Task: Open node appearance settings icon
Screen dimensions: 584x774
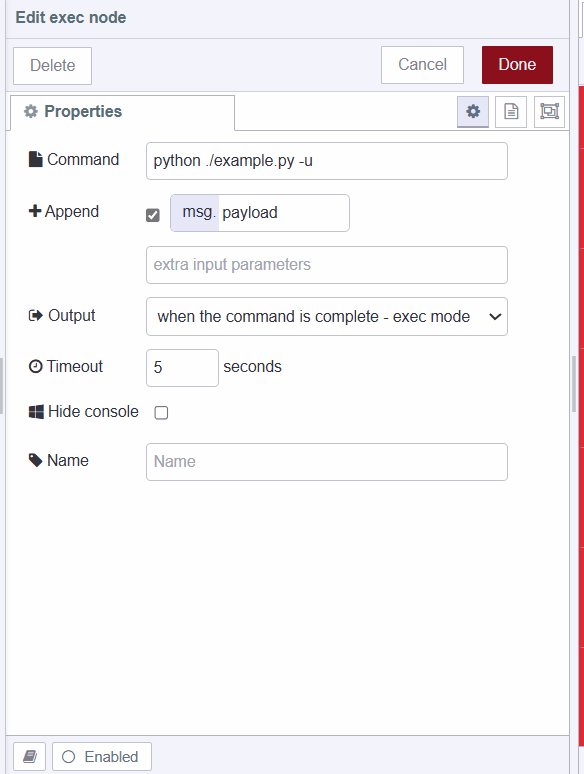Action: (549, 112)
